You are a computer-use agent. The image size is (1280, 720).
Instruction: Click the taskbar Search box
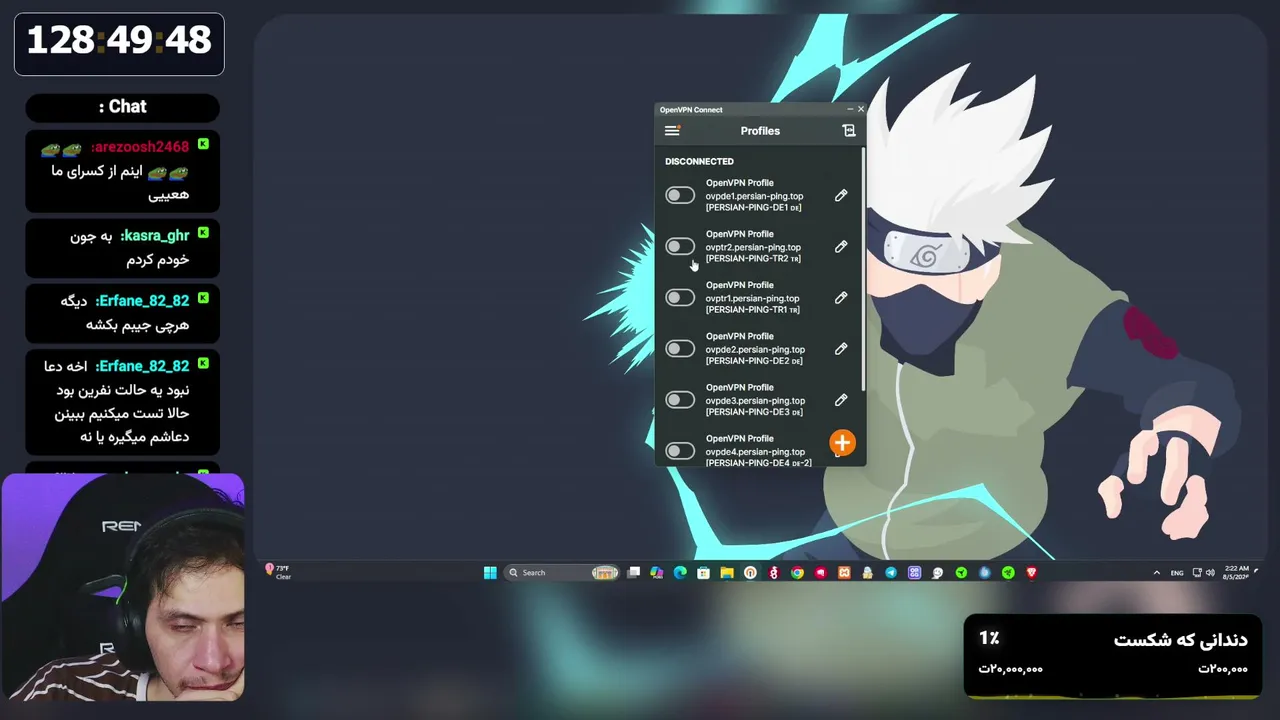click(562, 573)
